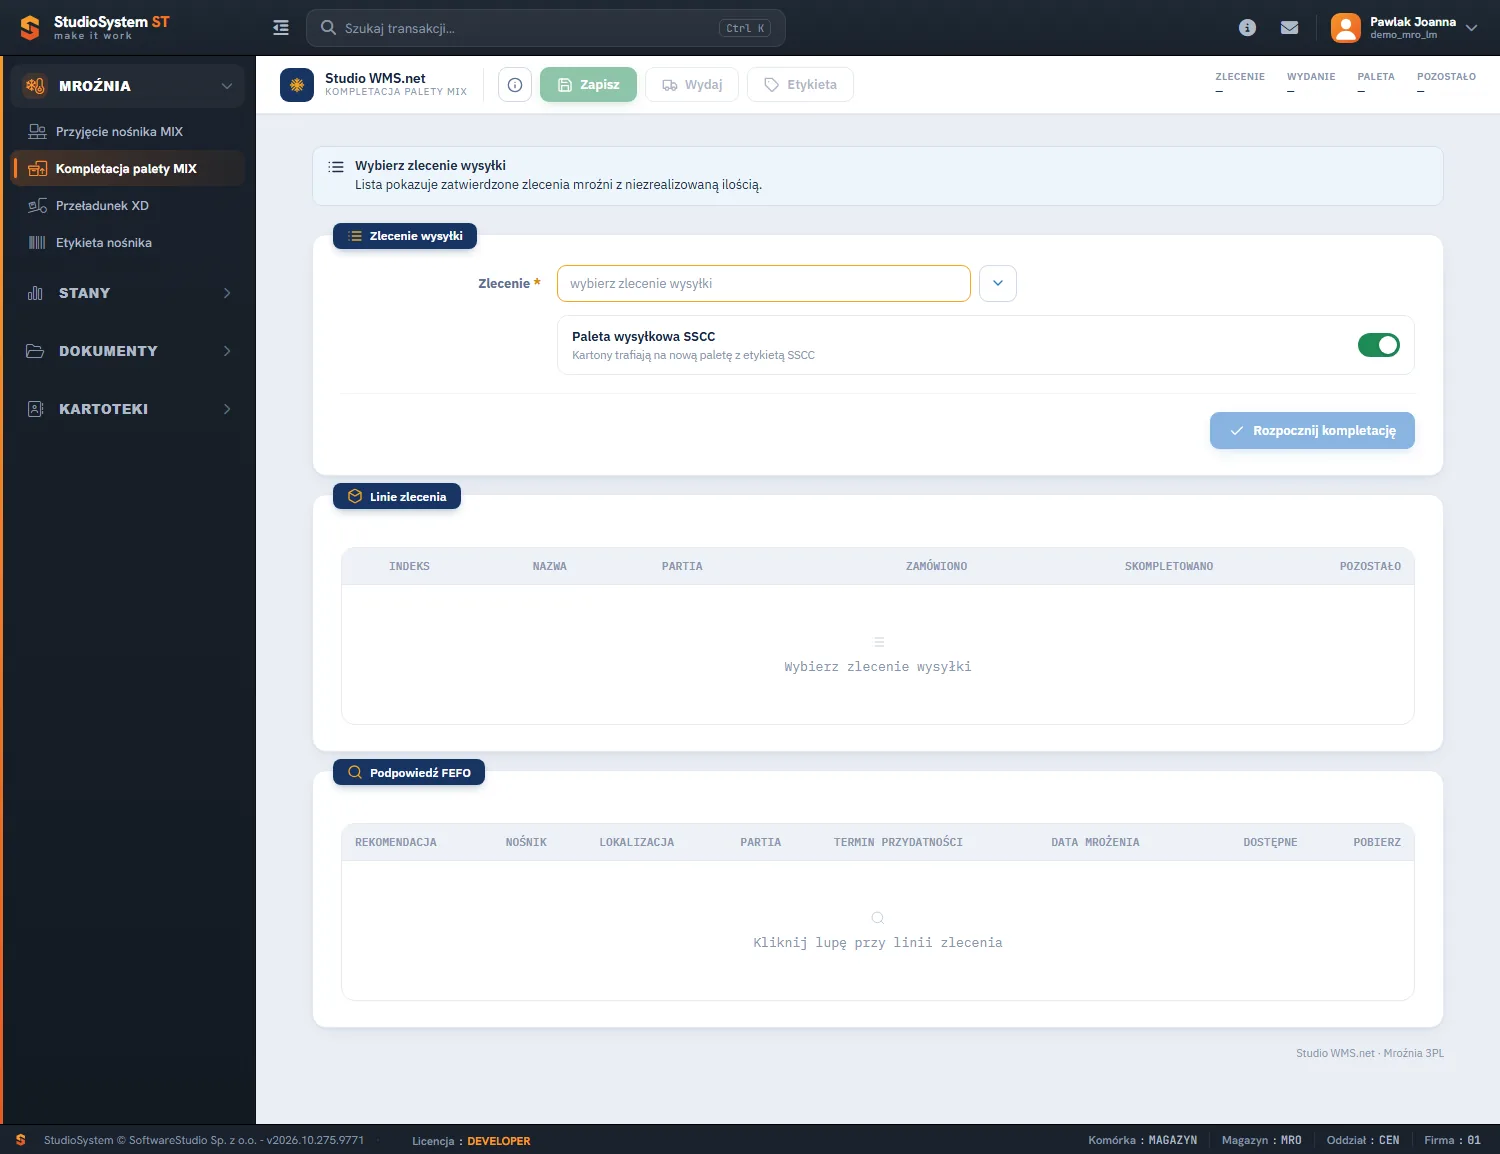This screenshot has width=1500, height=1154.
Task: Click the circular info button beside Zapisz
Action: [515, 85]
